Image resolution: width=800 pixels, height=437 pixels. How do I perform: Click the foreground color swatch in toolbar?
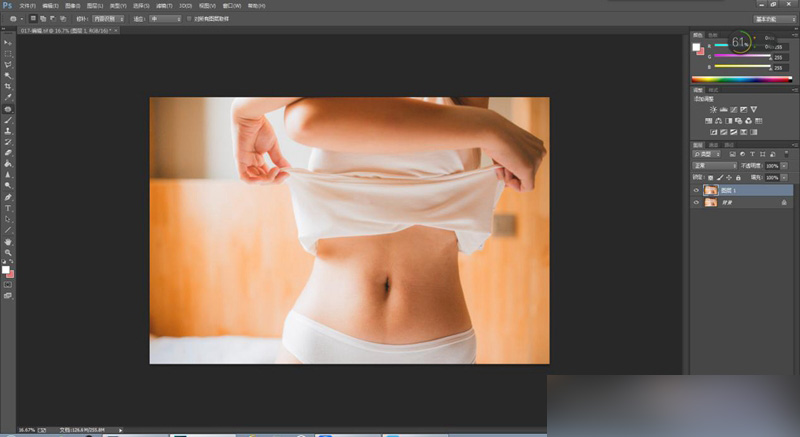5,269
